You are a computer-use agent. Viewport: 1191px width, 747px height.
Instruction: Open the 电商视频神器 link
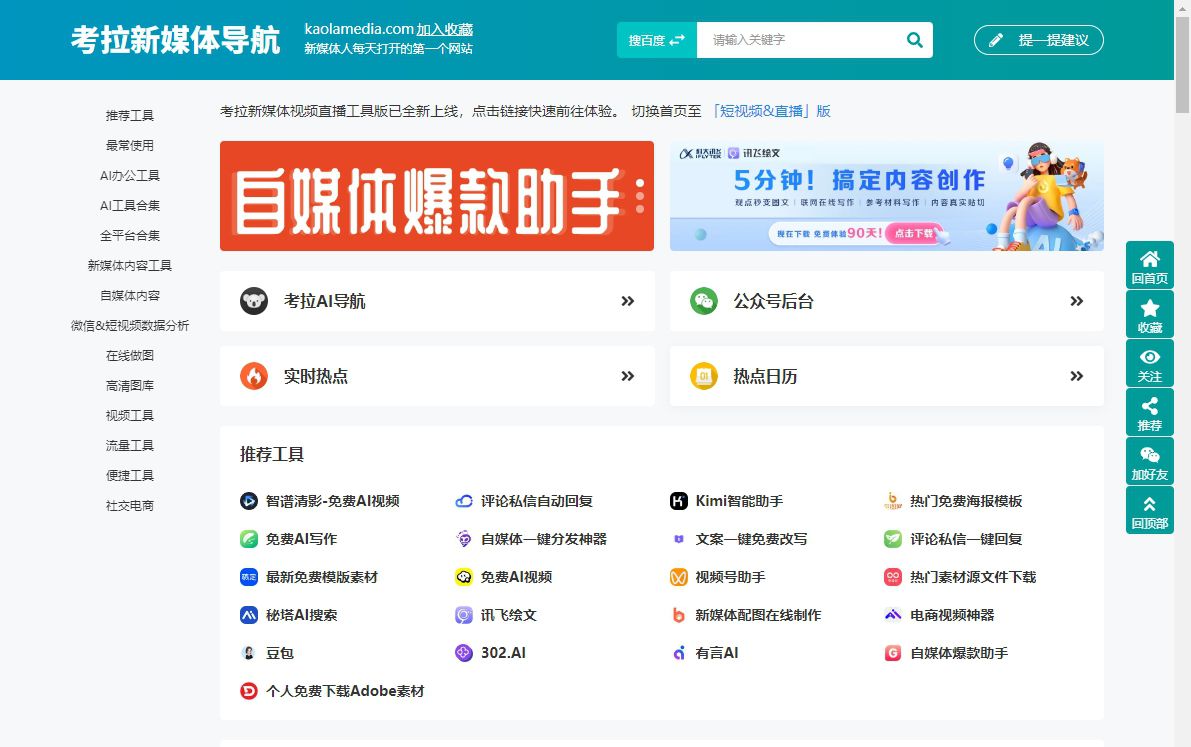tap(952, 615)
